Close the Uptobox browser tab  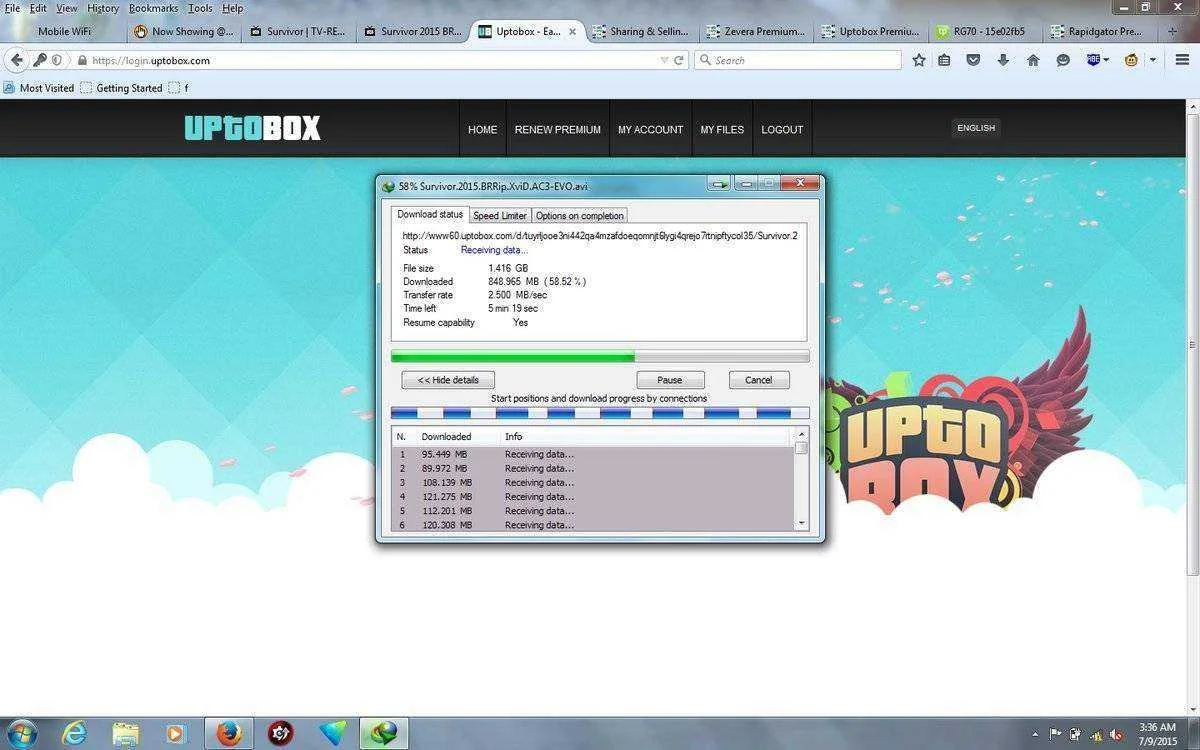point(574,31)
